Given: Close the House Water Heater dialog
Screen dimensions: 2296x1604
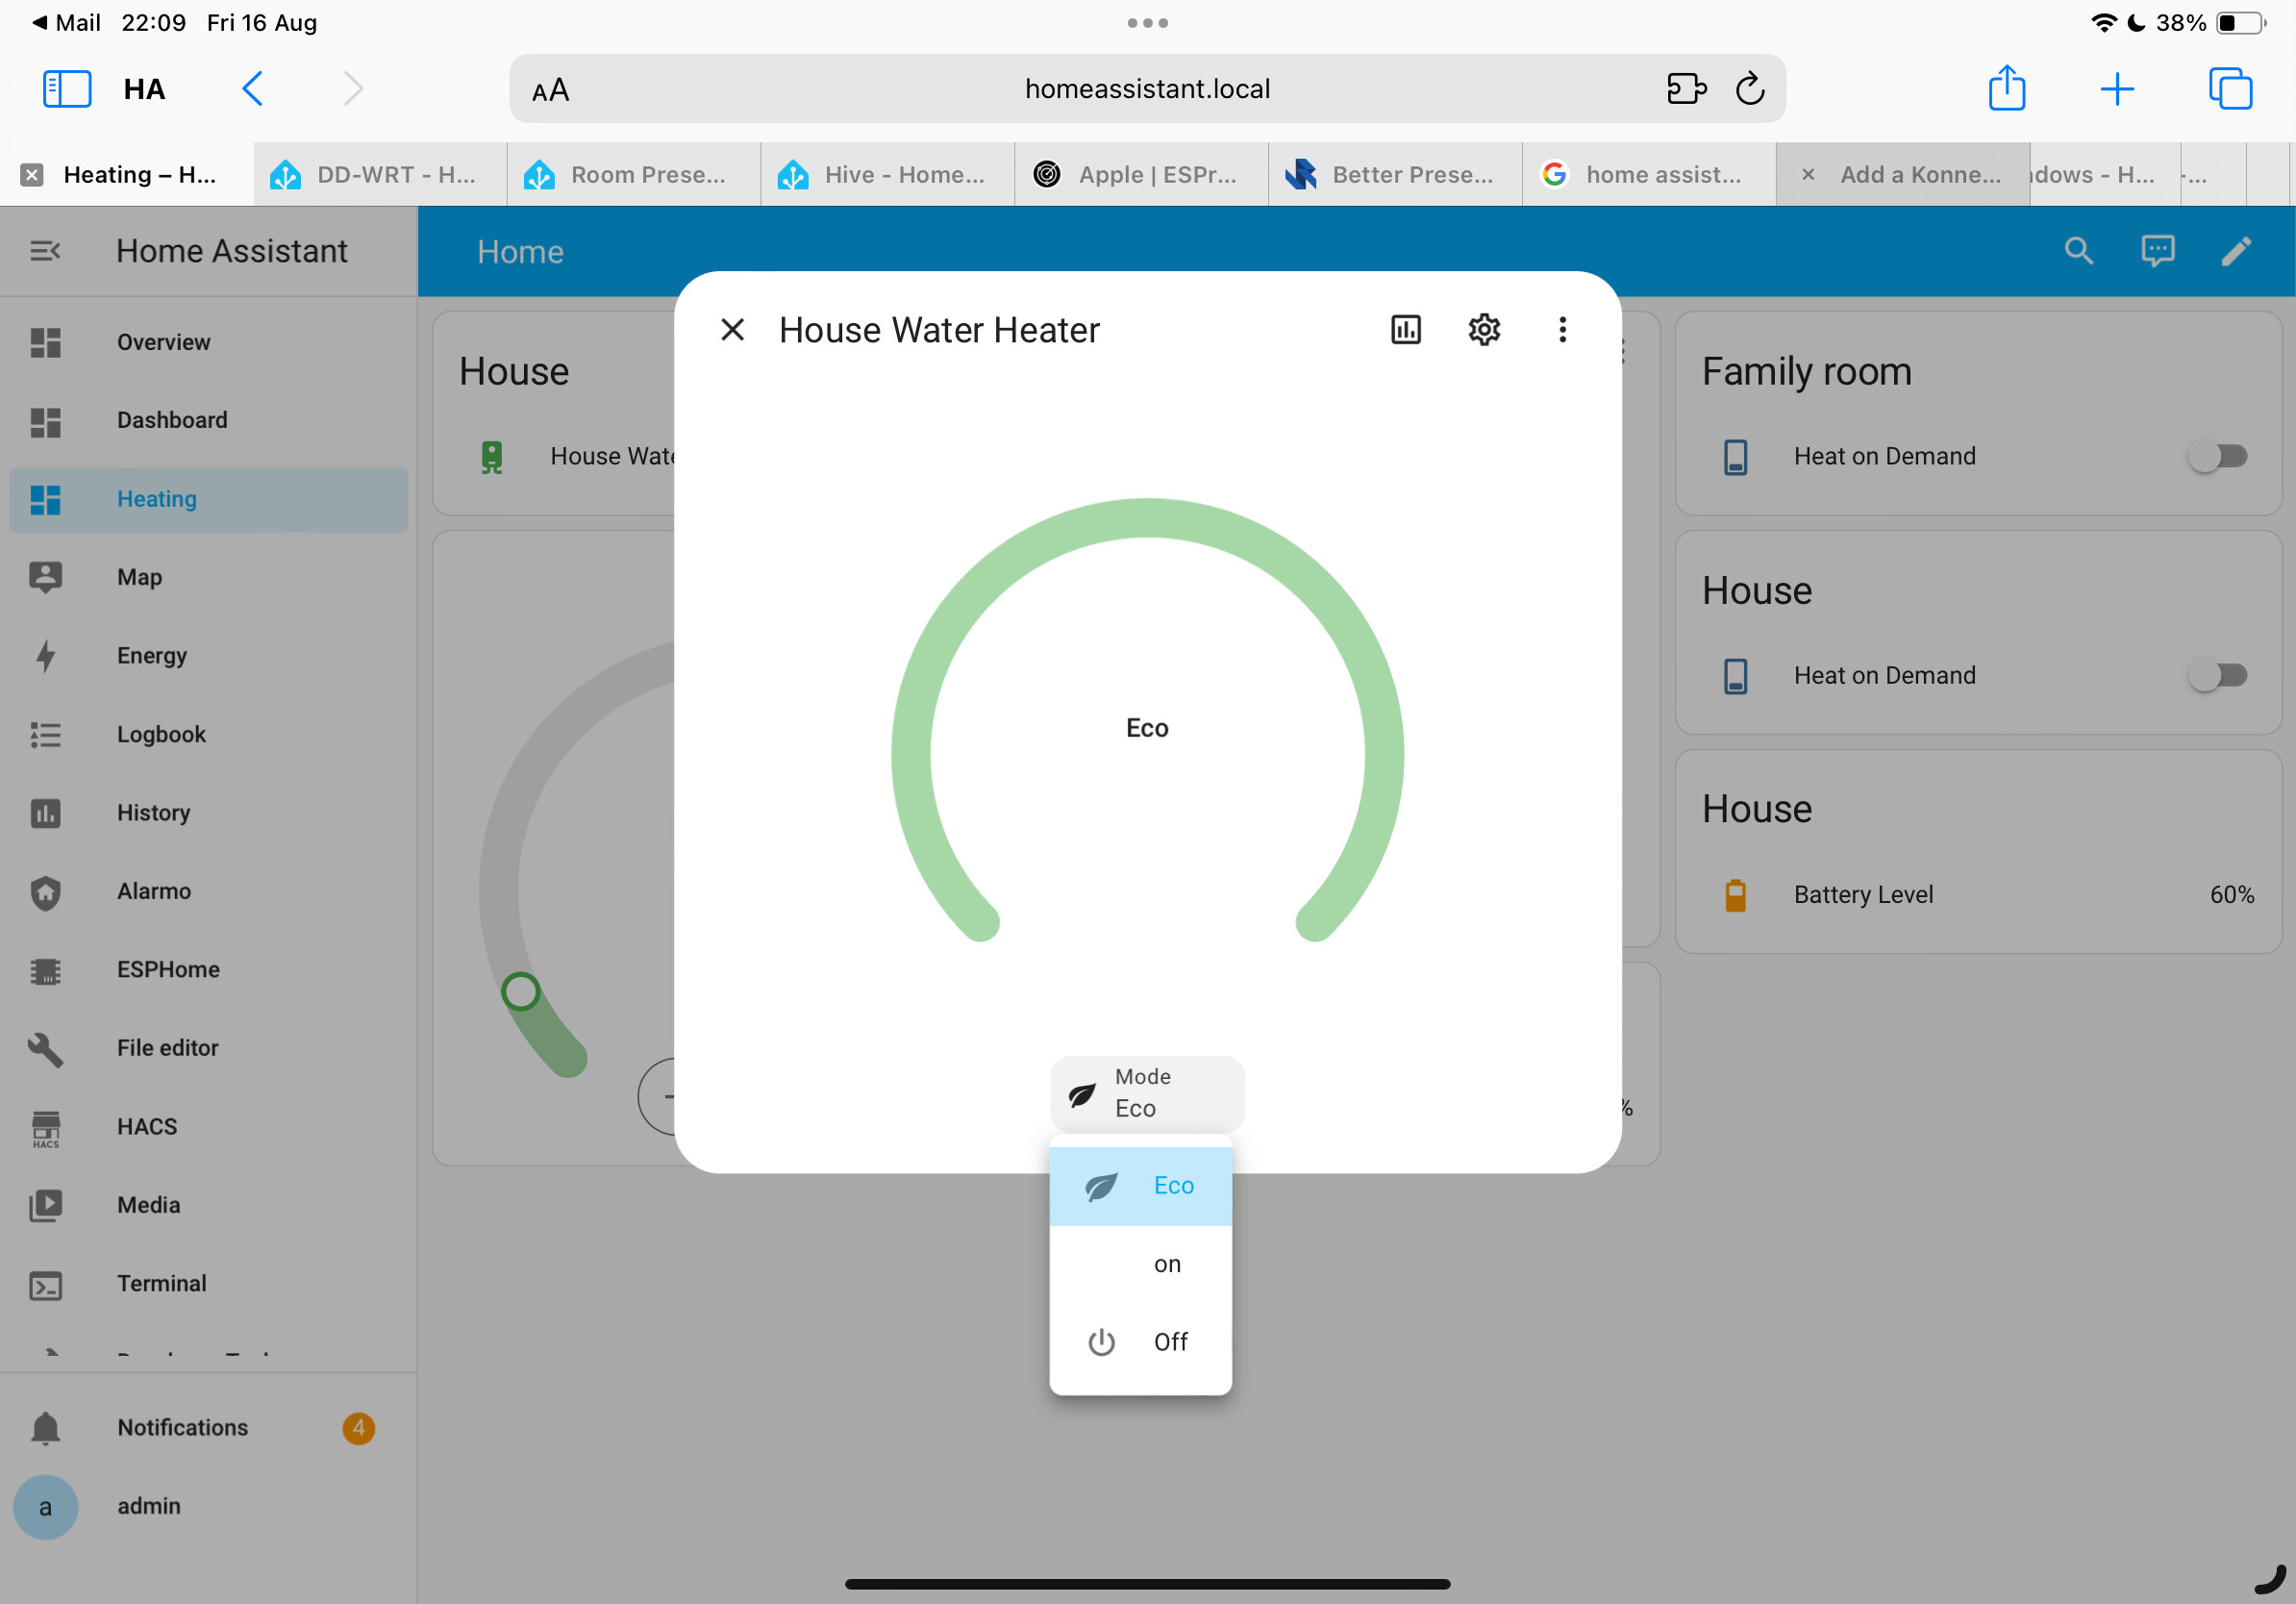Looking at the screenshot, I should click(x=732, y=329).
